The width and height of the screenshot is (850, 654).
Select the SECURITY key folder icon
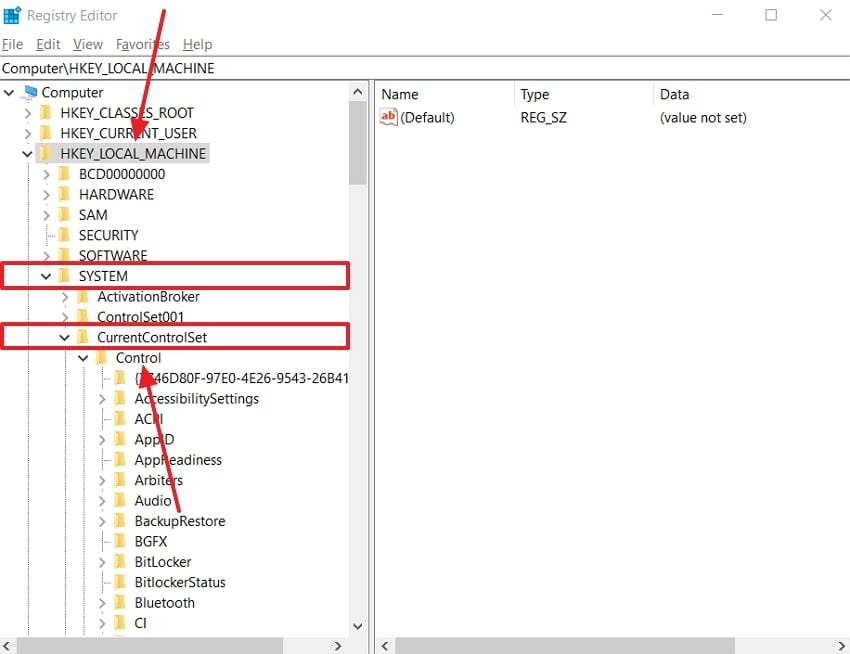click(x=65, y=234)
